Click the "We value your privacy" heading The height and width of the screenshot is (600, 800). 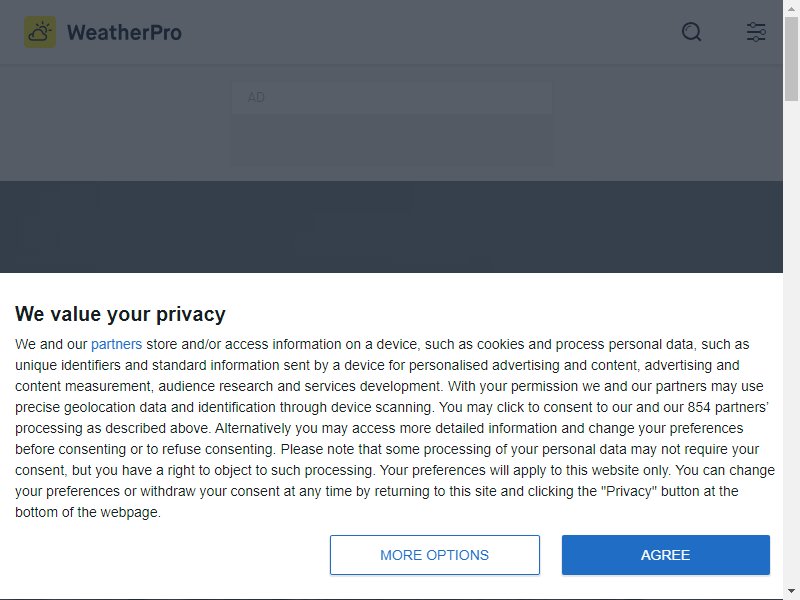[x=120, y=314]
